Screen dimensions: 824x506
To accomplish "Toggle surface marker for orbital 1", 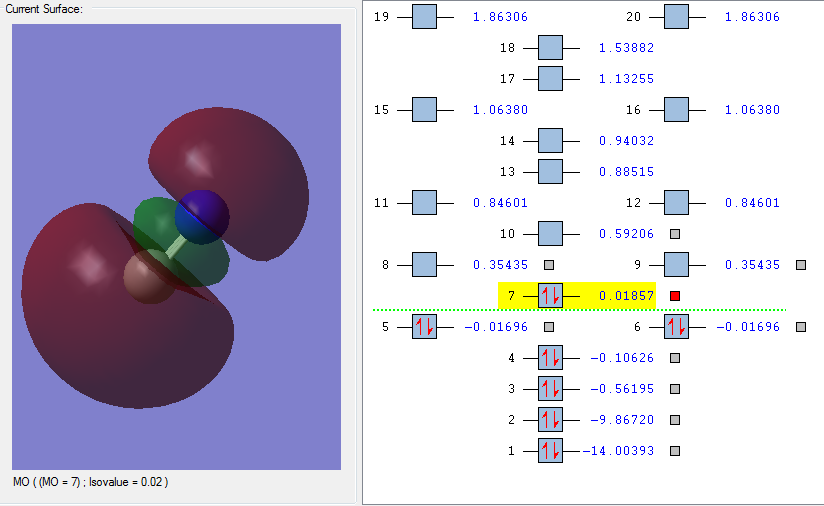I will (675, 451).
